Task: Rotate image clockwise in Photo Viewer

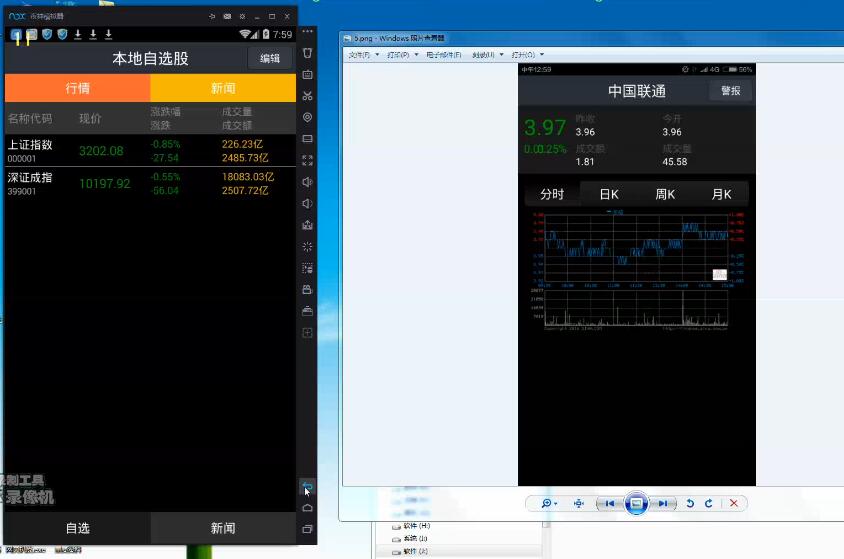Action: (709, 503)
